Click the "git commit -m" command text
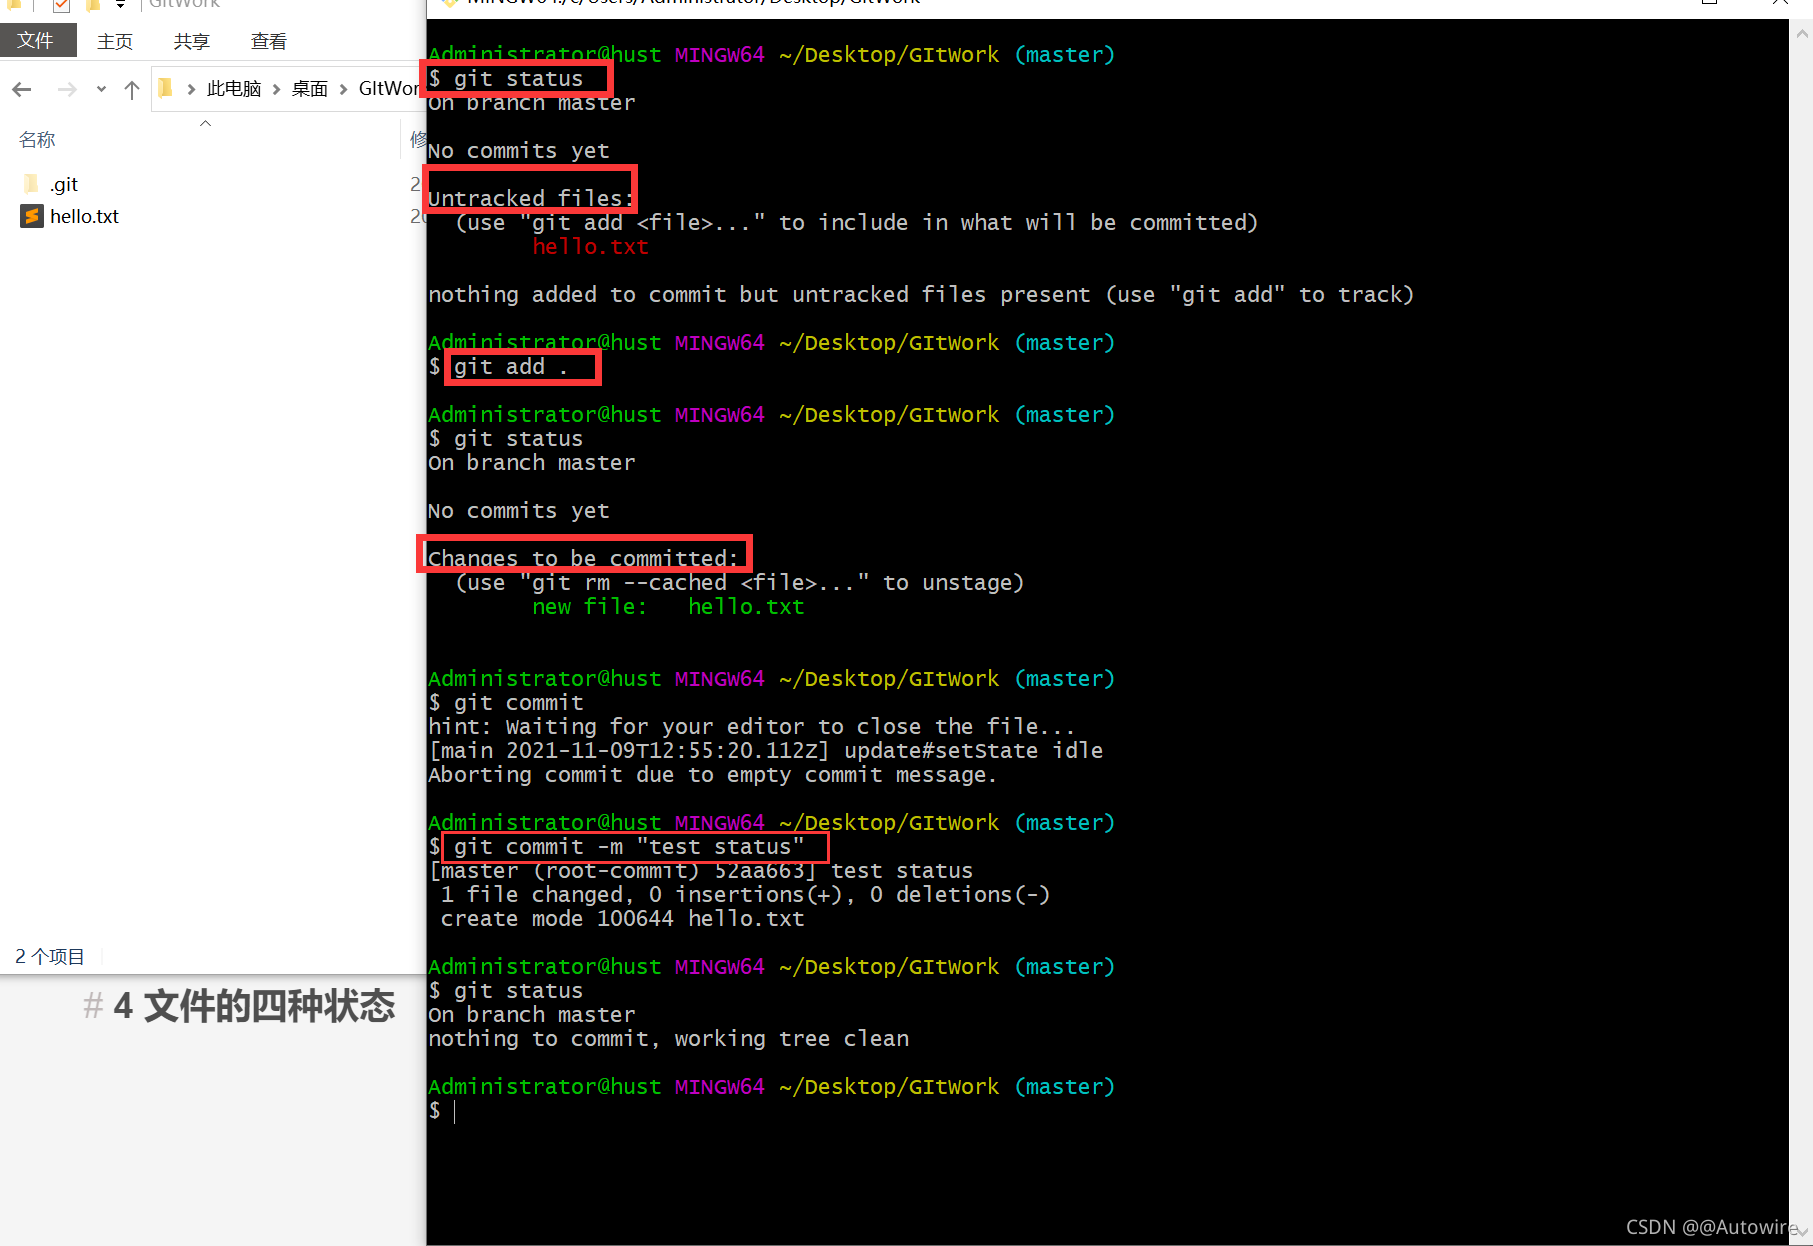The height and width of the screenshot is (1246, 1813). (629, 847)
